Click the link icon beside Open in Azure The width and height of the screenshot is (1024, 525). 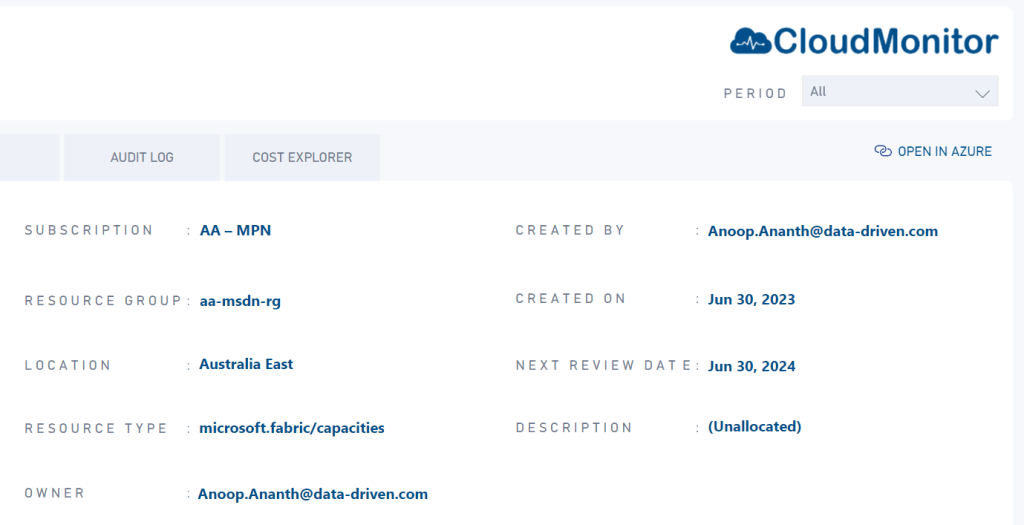[x=883, y=151]
